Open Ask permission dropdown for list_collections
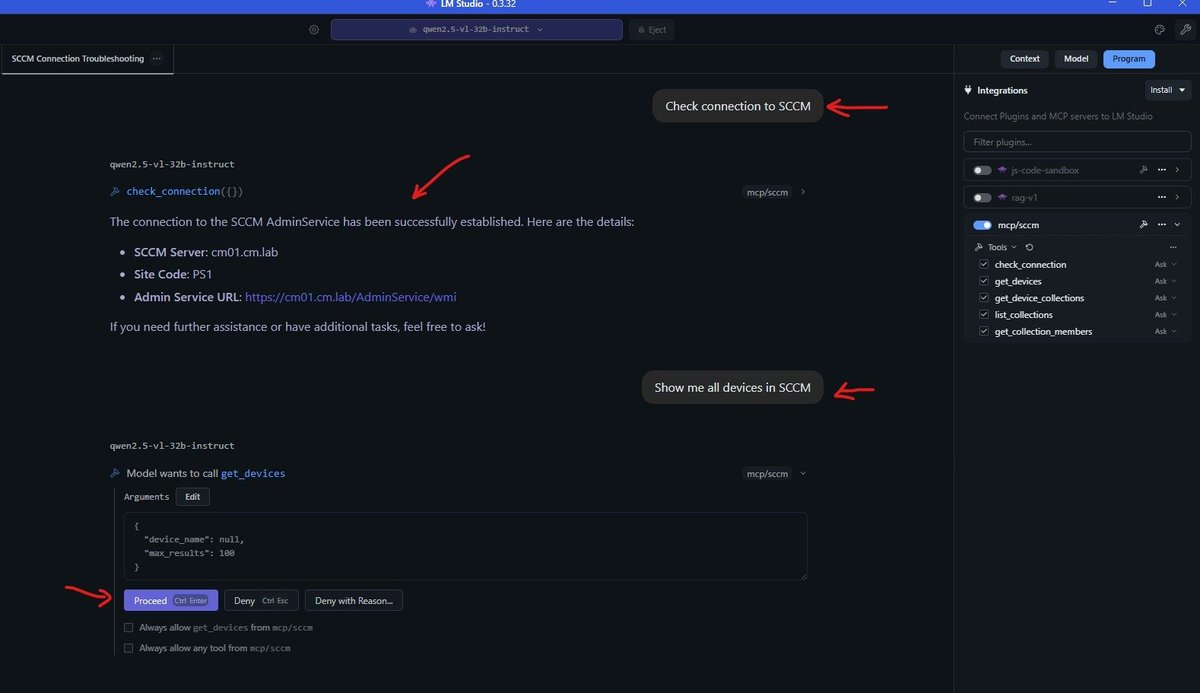This screenshot has height=693, width=1200. click(x=1166, y=315)
